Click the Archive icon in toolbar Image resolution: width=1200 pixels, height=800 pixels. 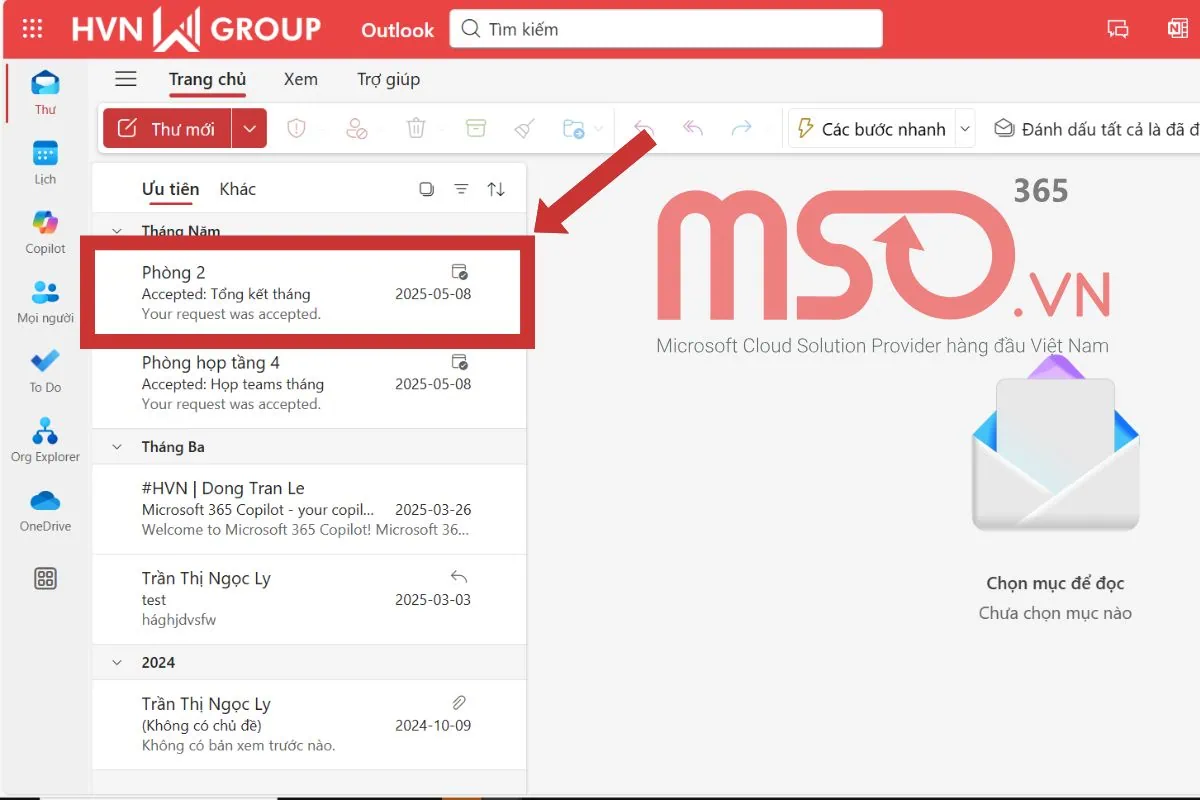click(x=475, y=128)
